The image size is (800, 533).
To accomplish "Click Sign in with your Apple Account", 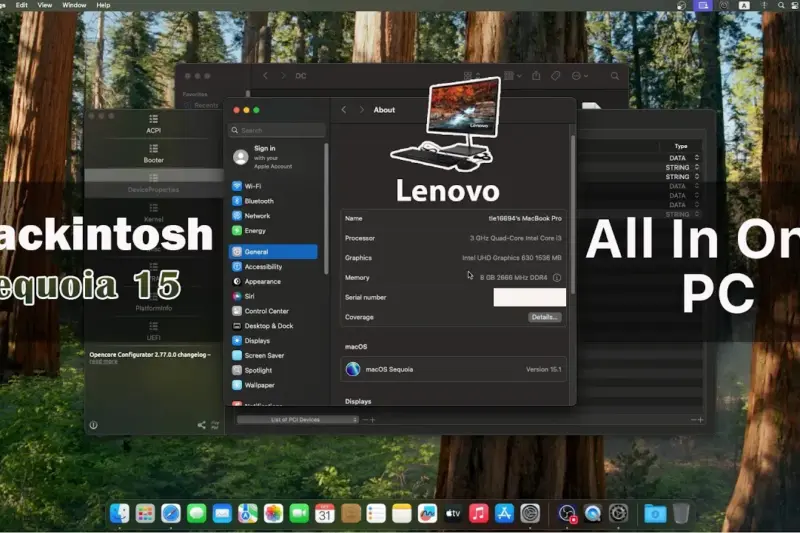I will click(x=265, y=157).
